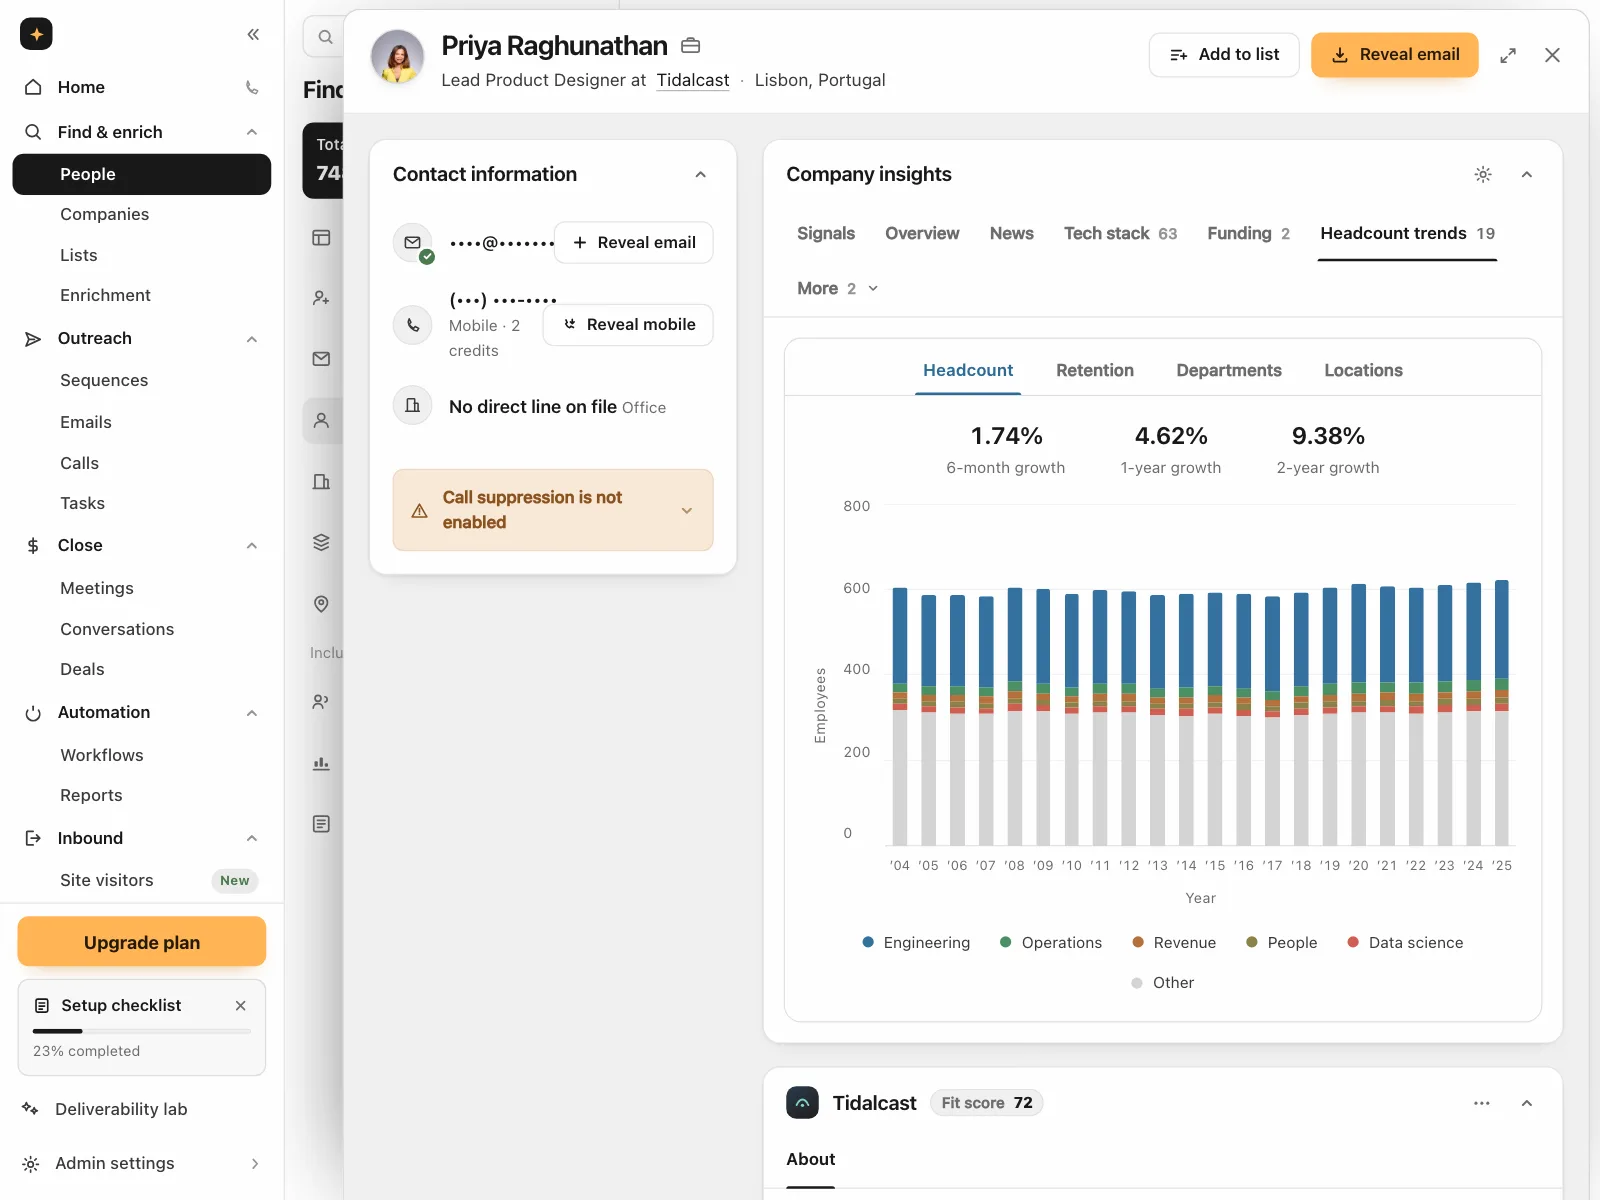Viewport: 1600px width, 1200px height.
Task: Open the Overview tab
Action: (922, 233)
